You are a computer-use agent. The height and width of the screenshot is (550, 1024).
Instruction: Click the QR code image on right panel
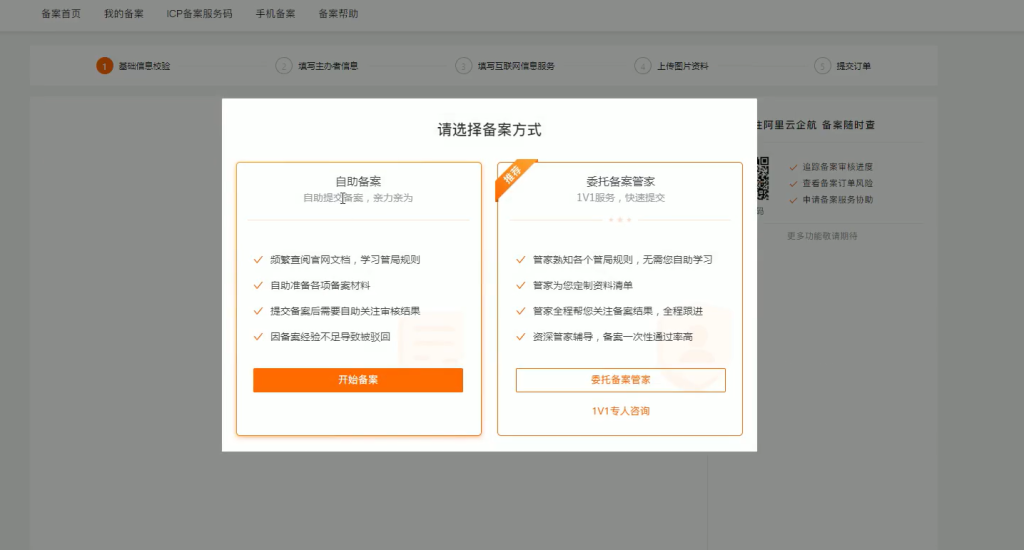pos(763,177)
